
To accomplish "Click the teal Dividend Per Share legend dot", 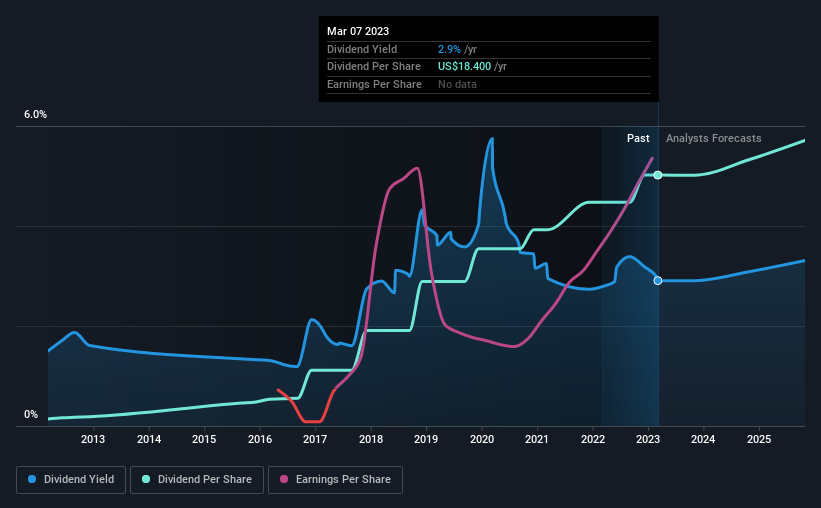I will pos(146,479).
